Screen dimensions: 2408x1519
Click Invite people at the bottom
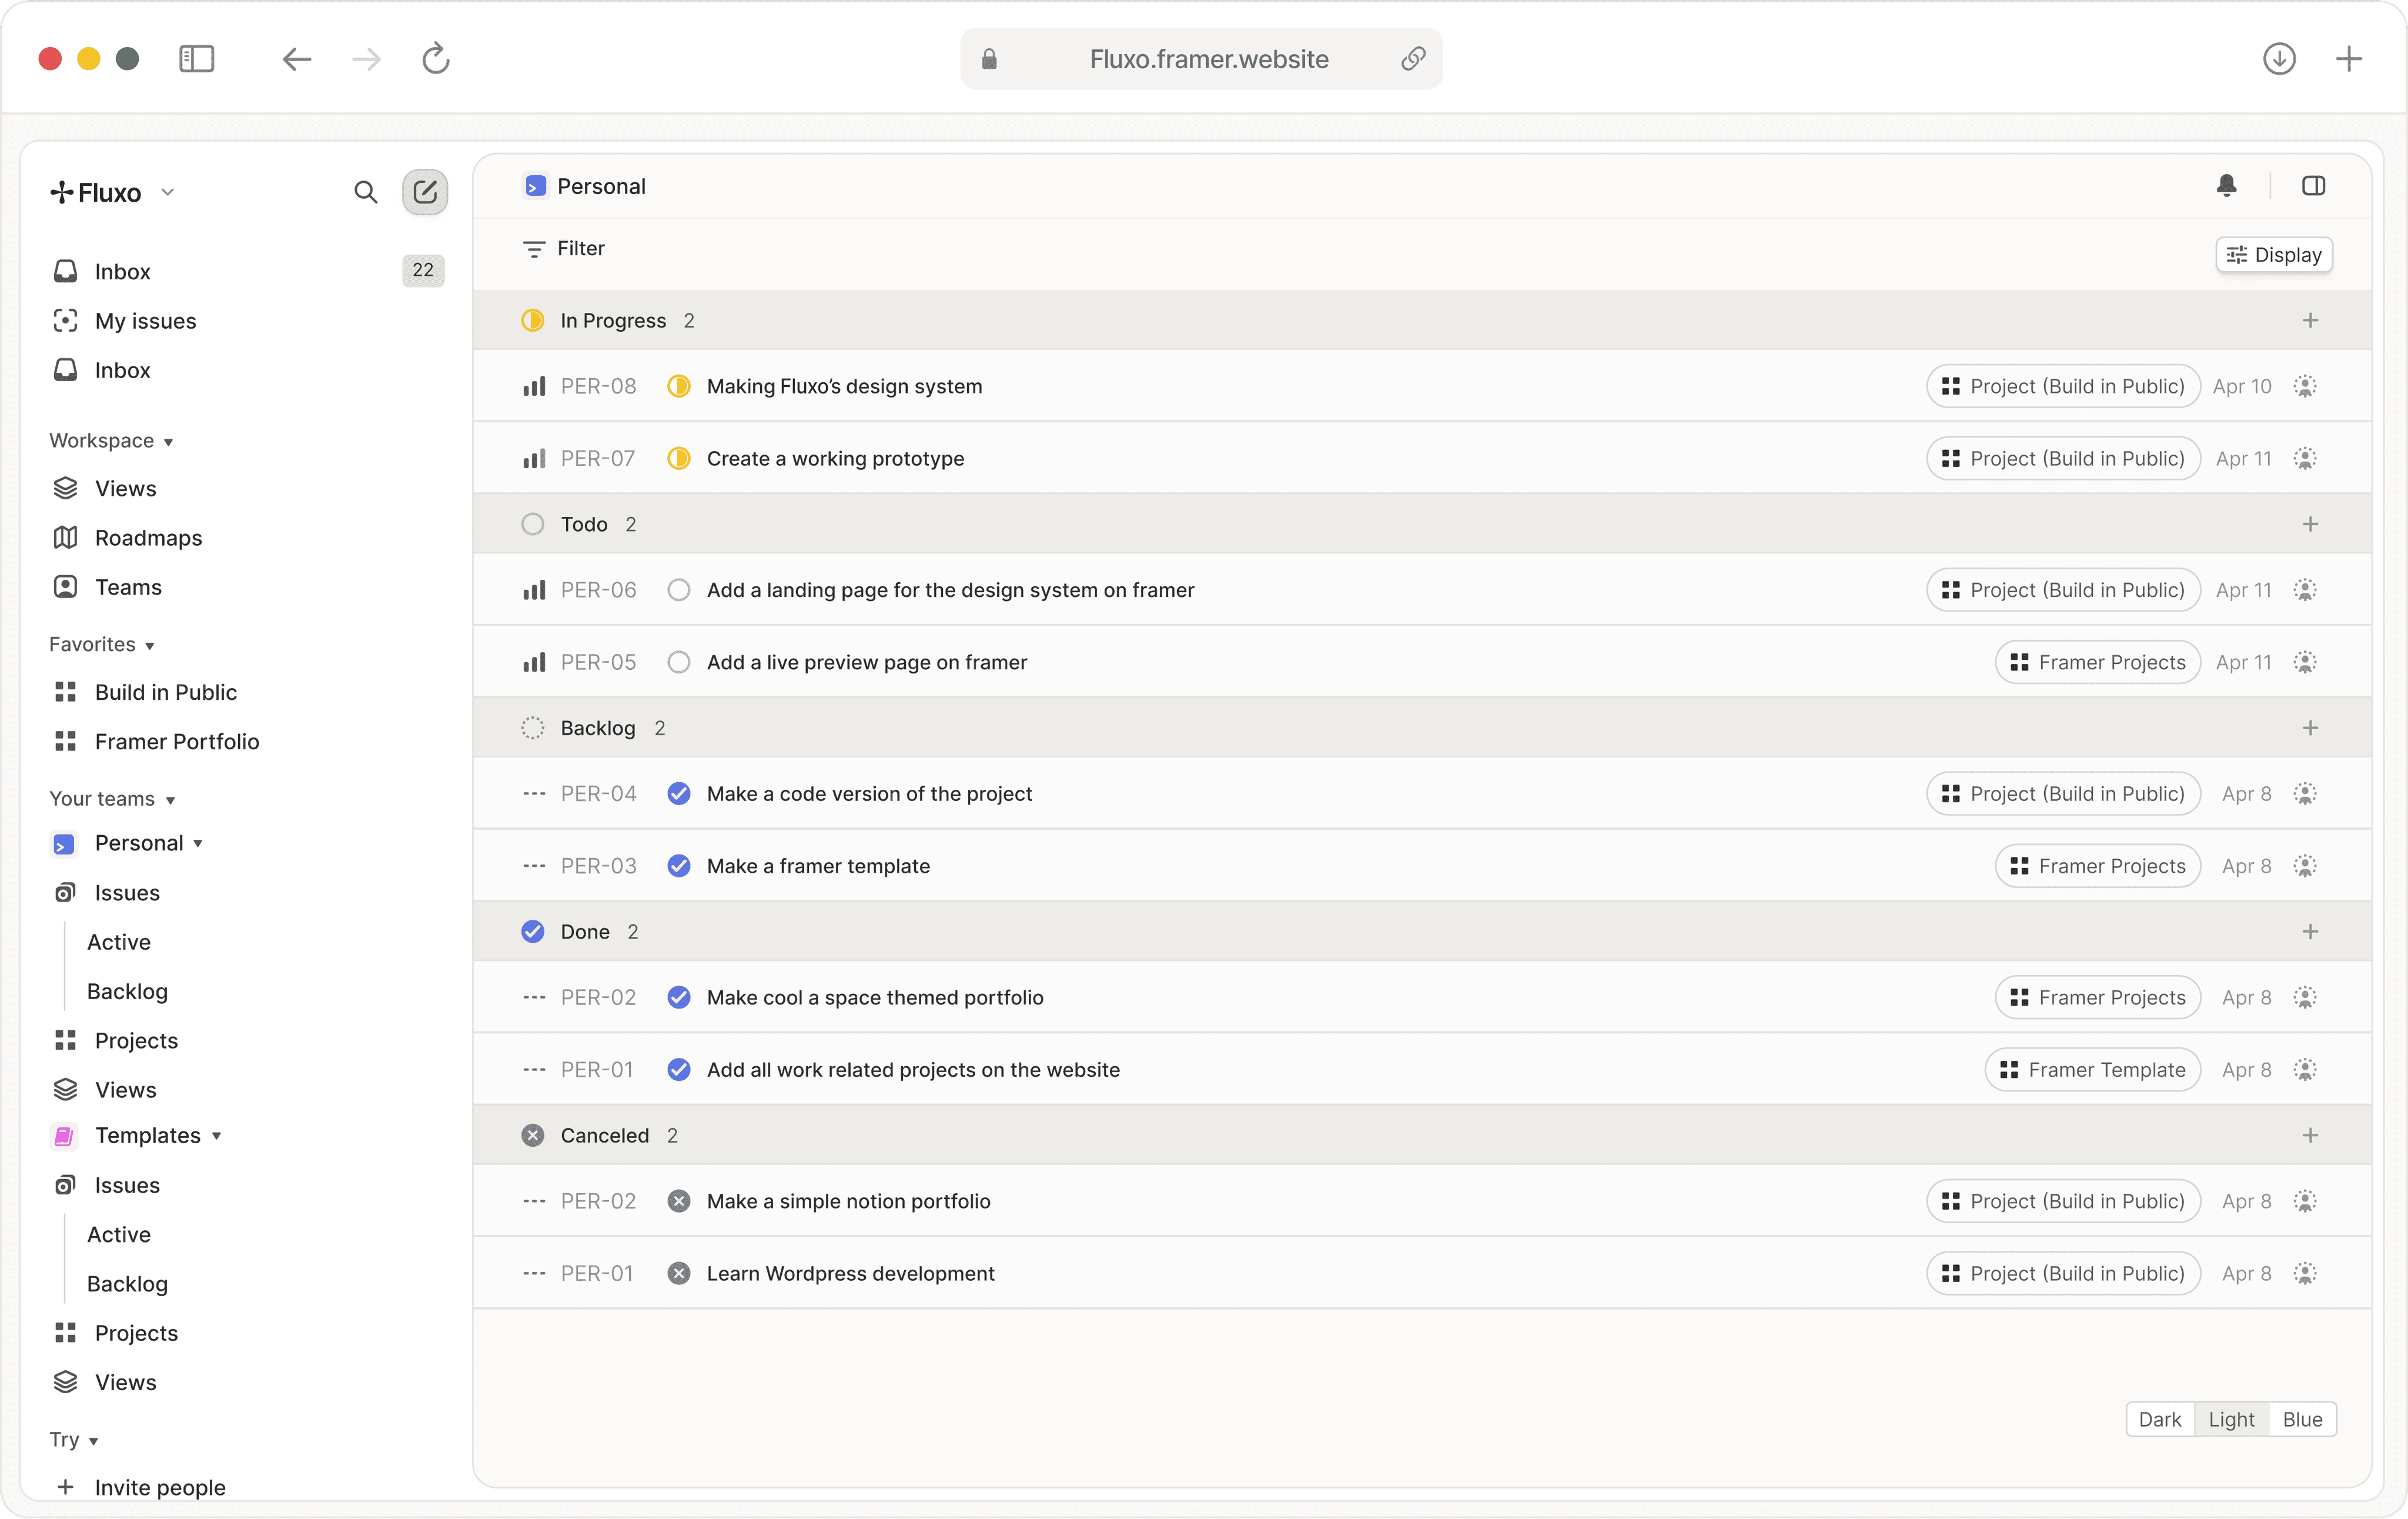(159, 1487)
